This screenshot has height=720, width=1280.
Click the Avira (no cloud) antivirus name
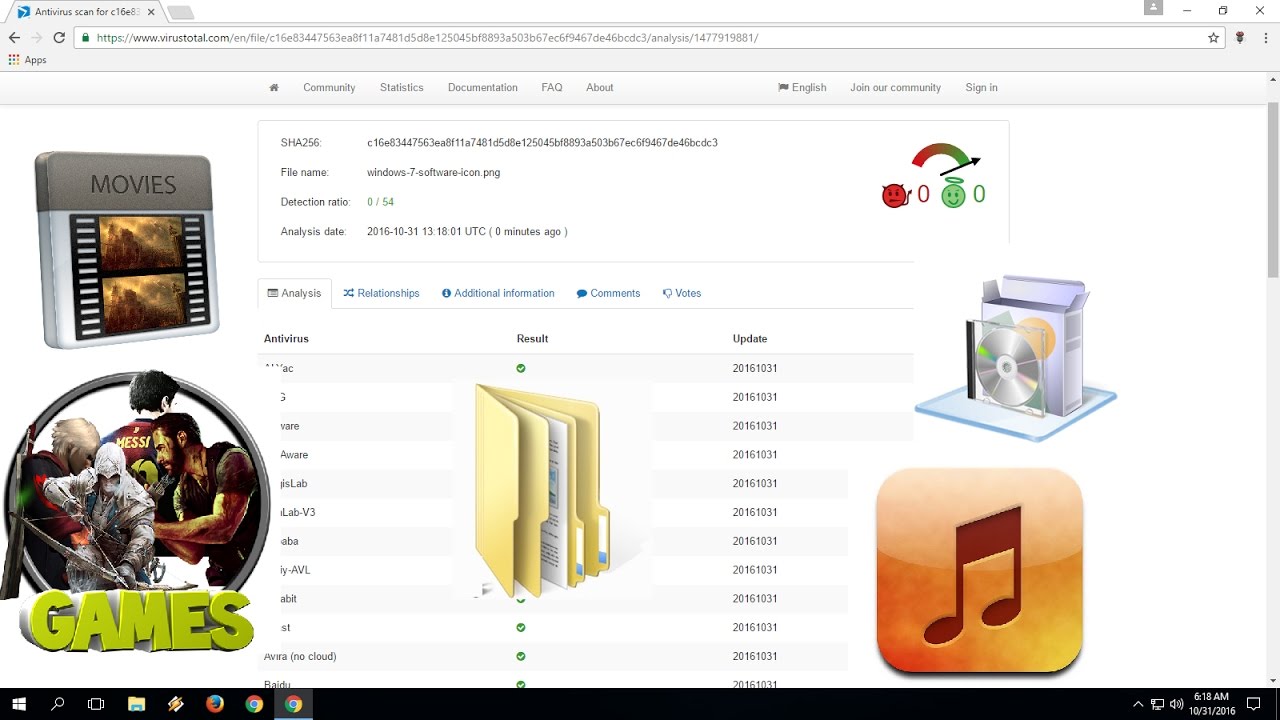pos(300,657)
